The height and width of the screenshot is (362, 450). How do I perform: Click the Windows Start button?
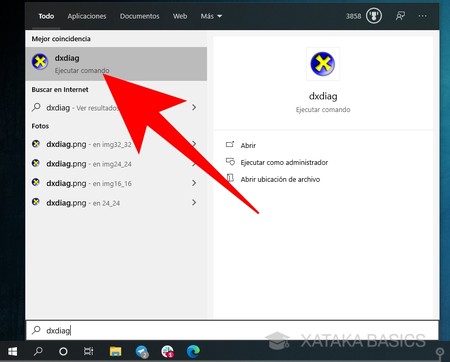pyautogui.click(x=13, y=351)
